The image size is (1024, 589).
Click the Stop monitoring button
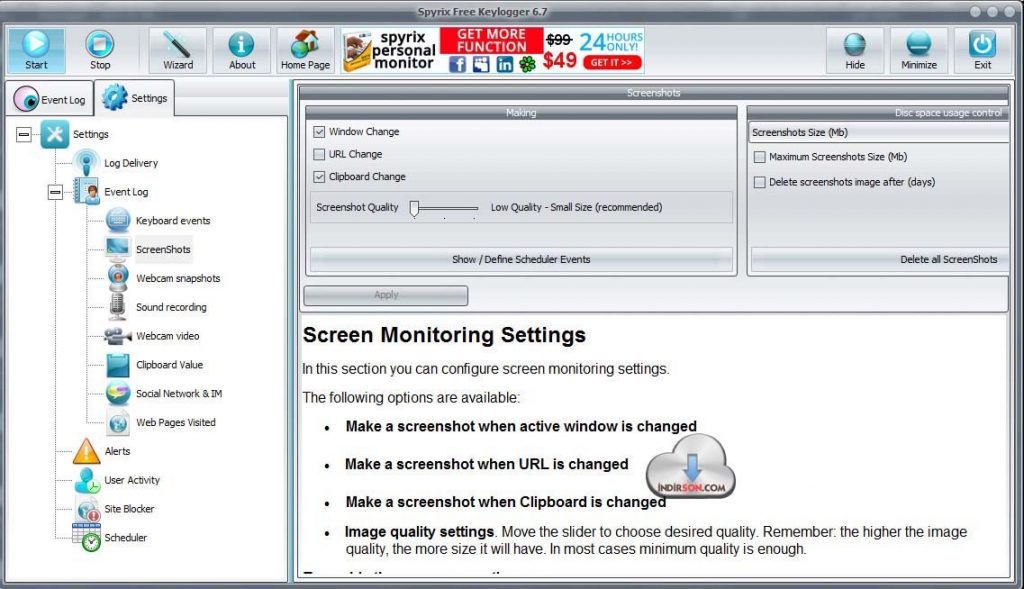pos(100,50)
